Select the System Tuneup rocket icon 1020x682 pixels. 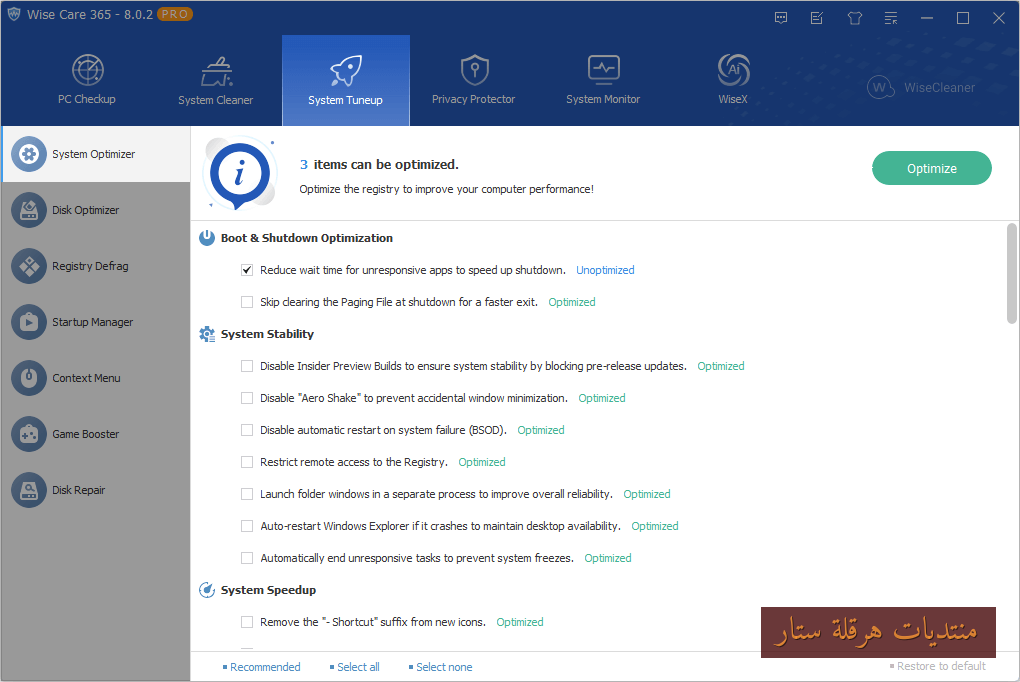[345, 70]
